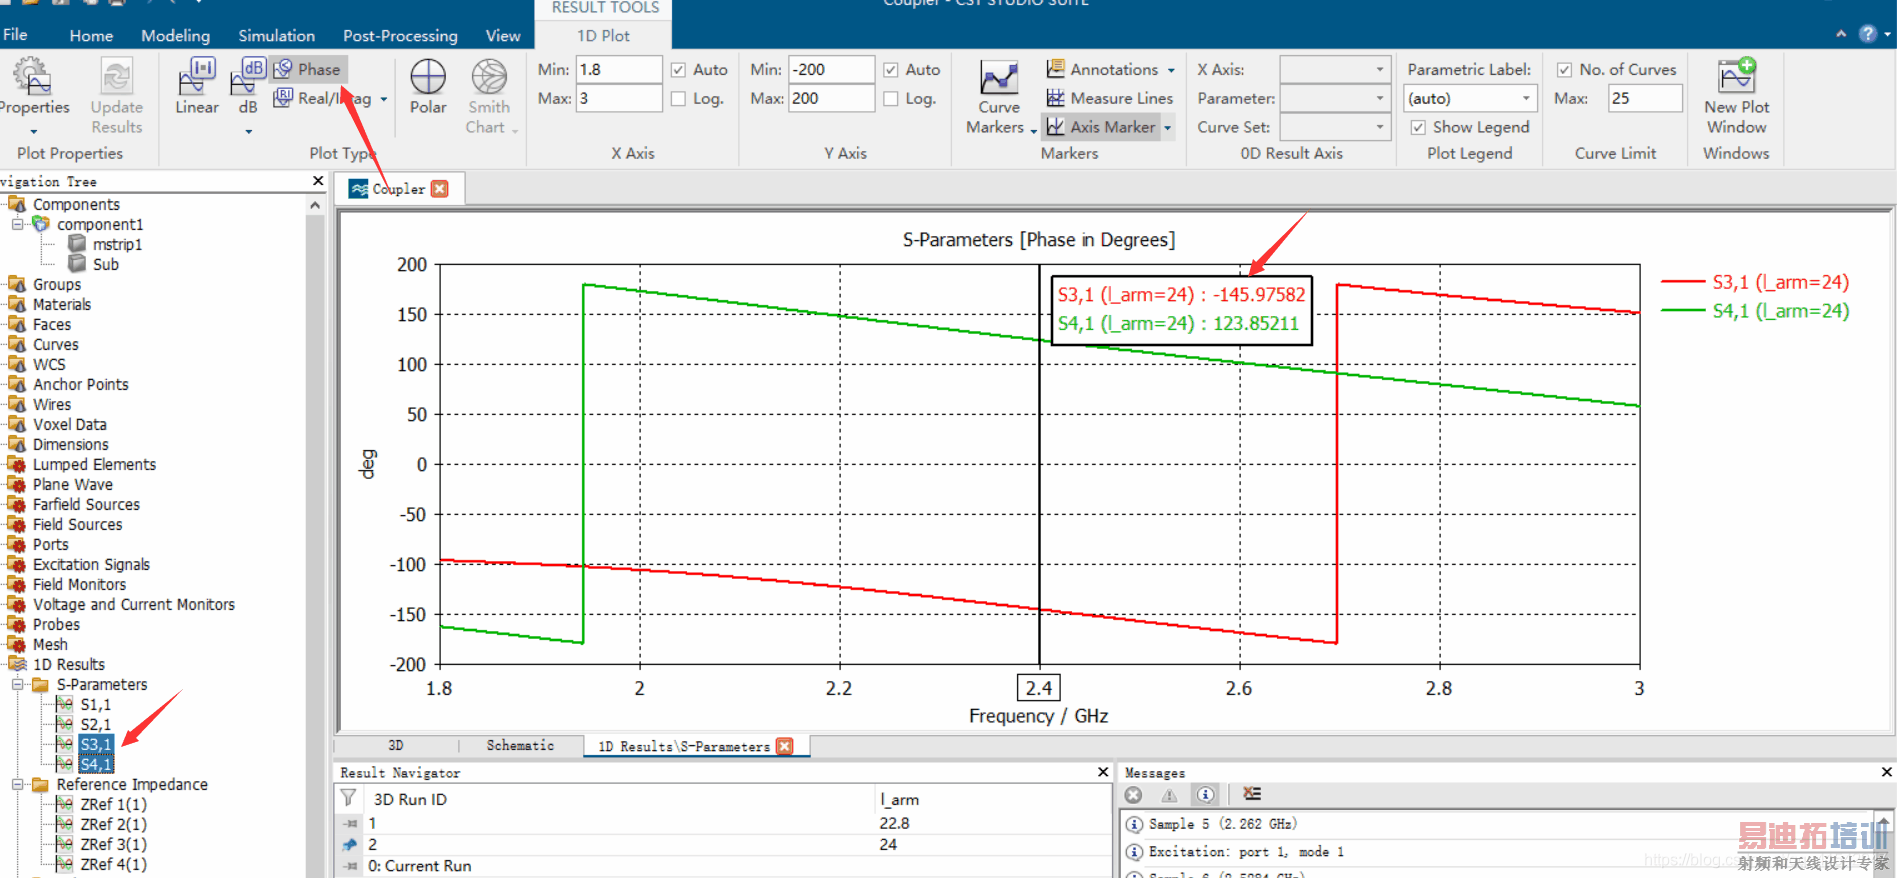Select S3,1 result in tree
Screen dimensions: 1897x878
tap(96, 744)
